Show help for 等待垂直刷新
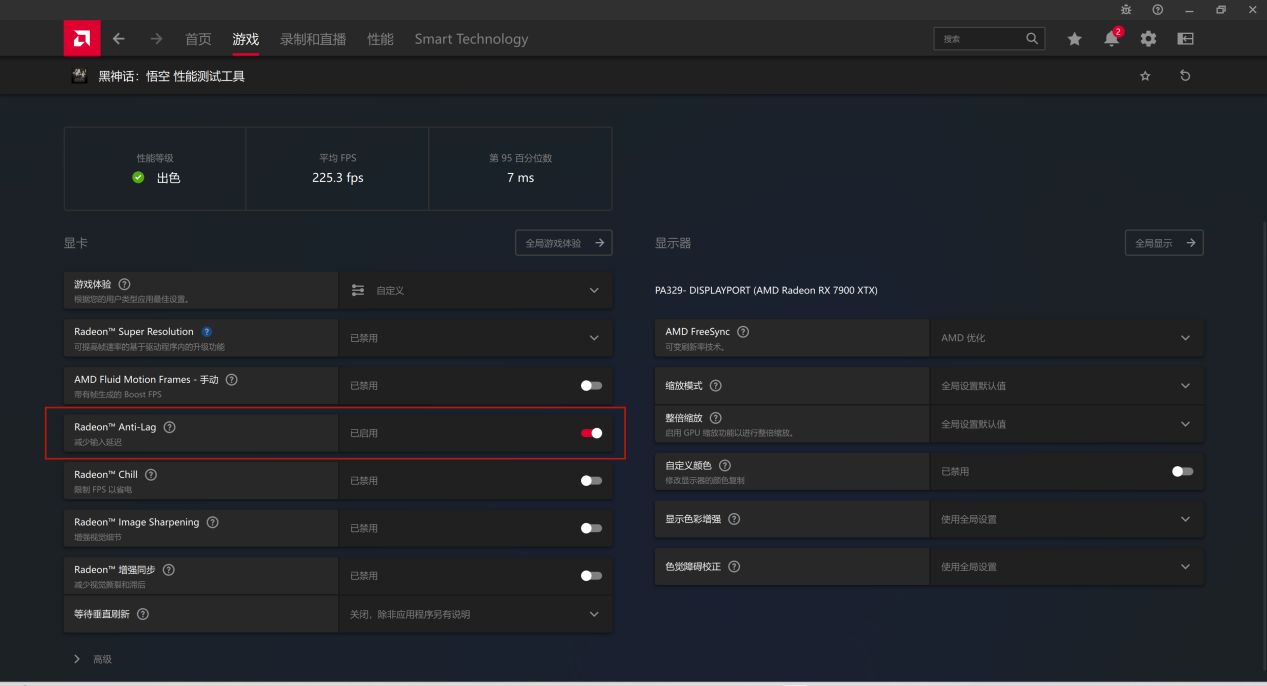Screen dimensions: 1267x686 (143, 614)
